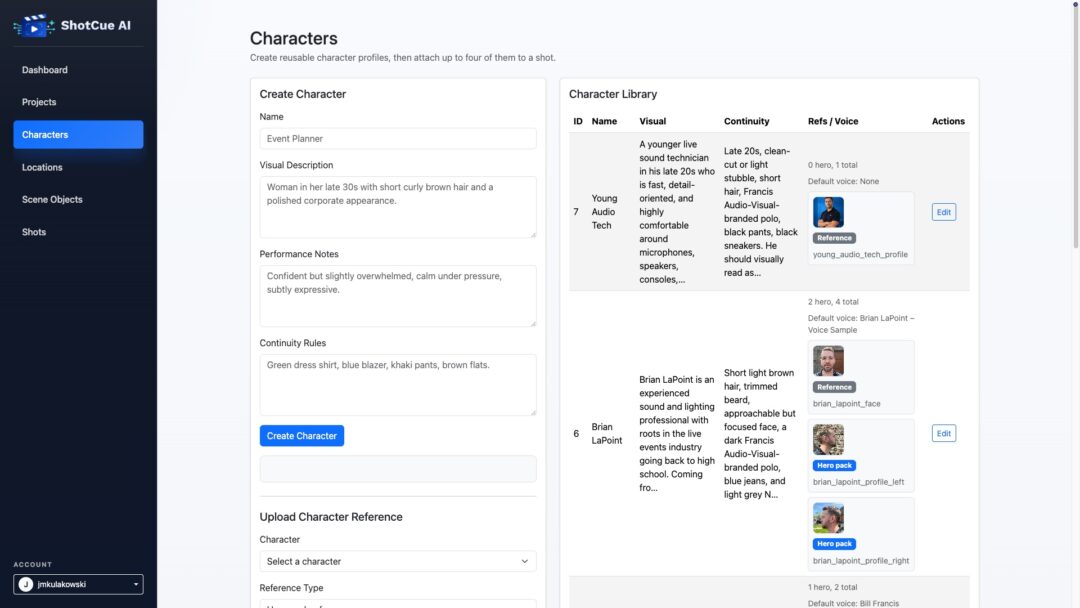Click the Continuity column header

point(746,121)
